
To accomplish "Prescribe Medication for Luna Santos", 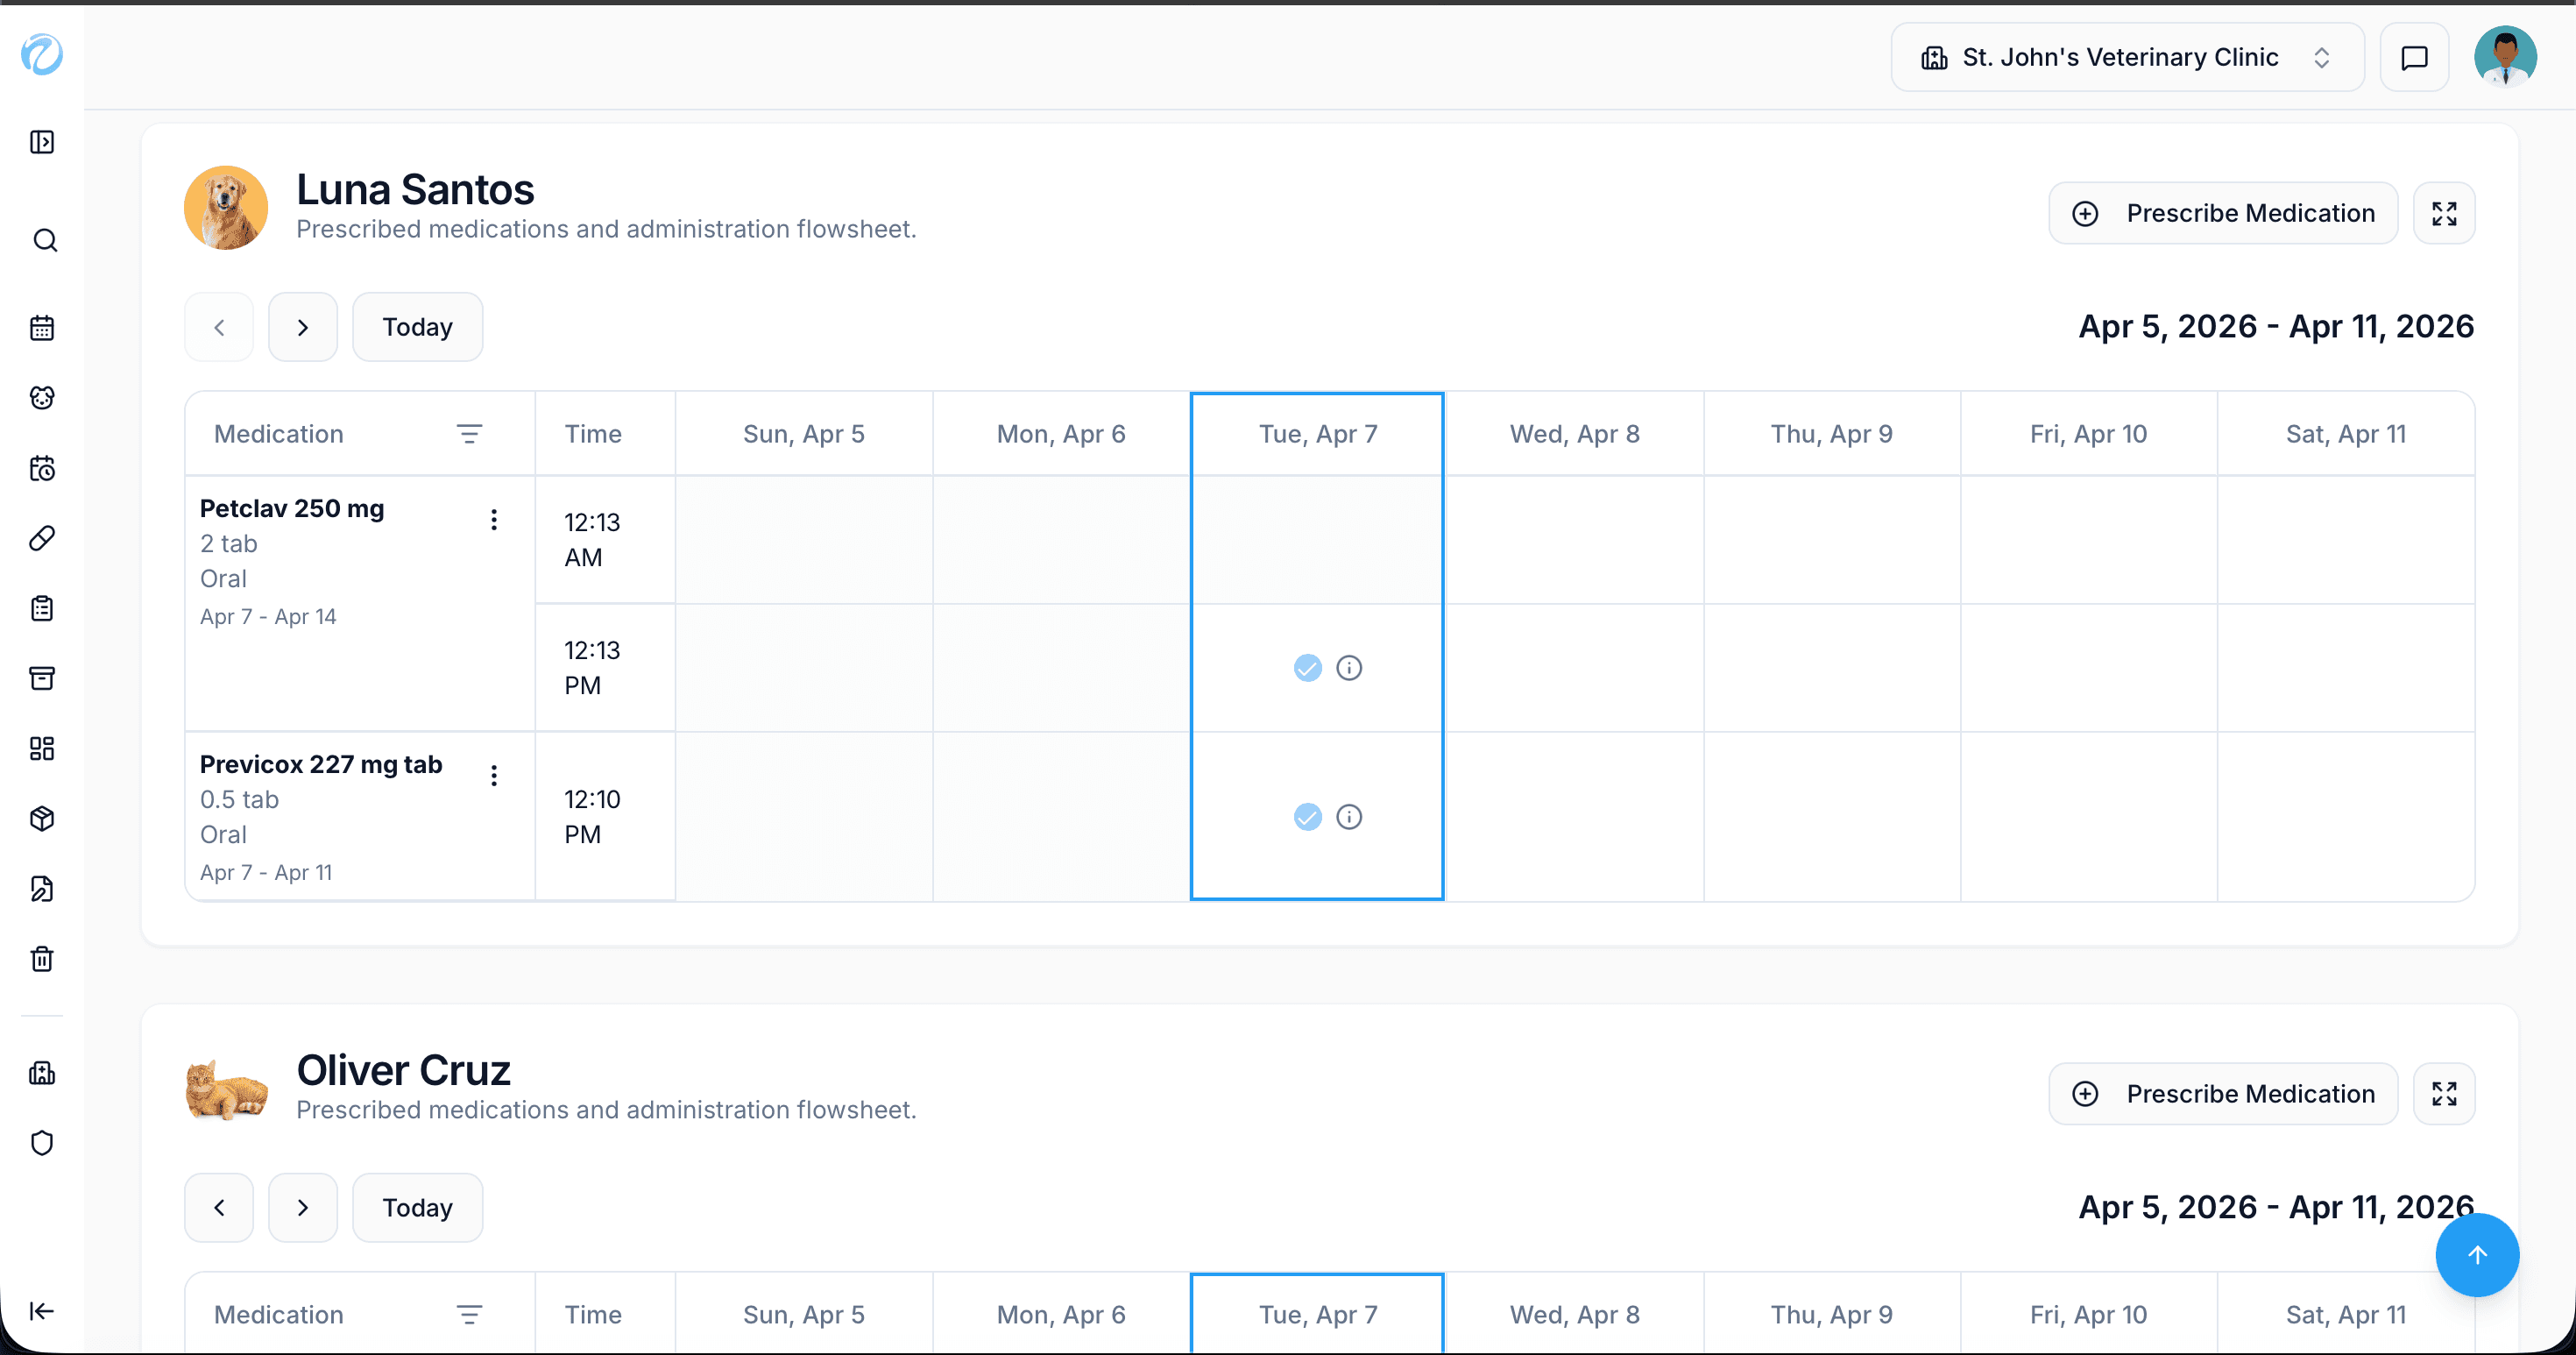I will [x=2223, y=213].
